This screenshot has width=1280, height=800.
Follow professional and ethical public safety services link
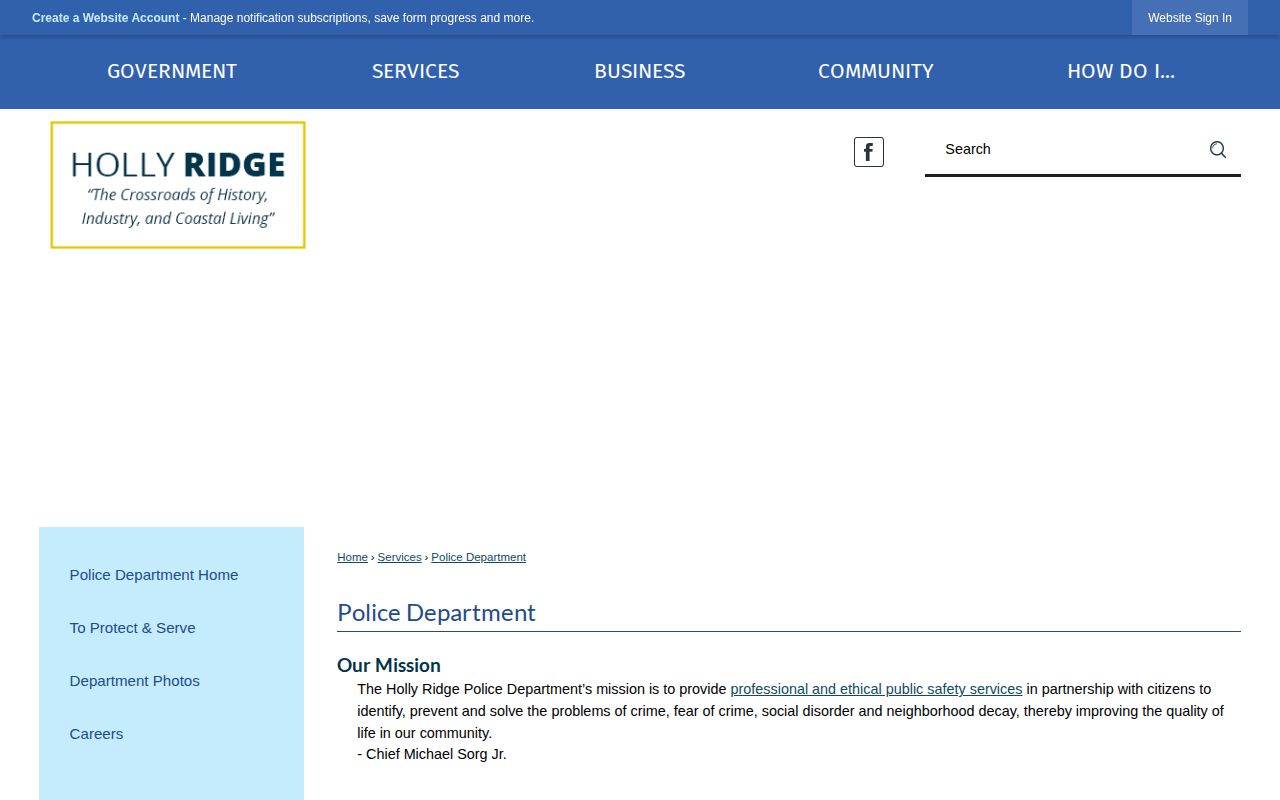tap(876, 689)
